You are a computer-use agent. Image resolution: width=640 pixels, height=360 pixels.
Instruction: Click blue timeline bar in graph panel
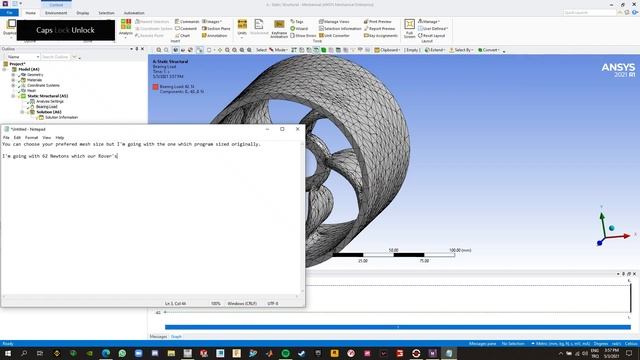pyautogui.click(x=398, y=327)
